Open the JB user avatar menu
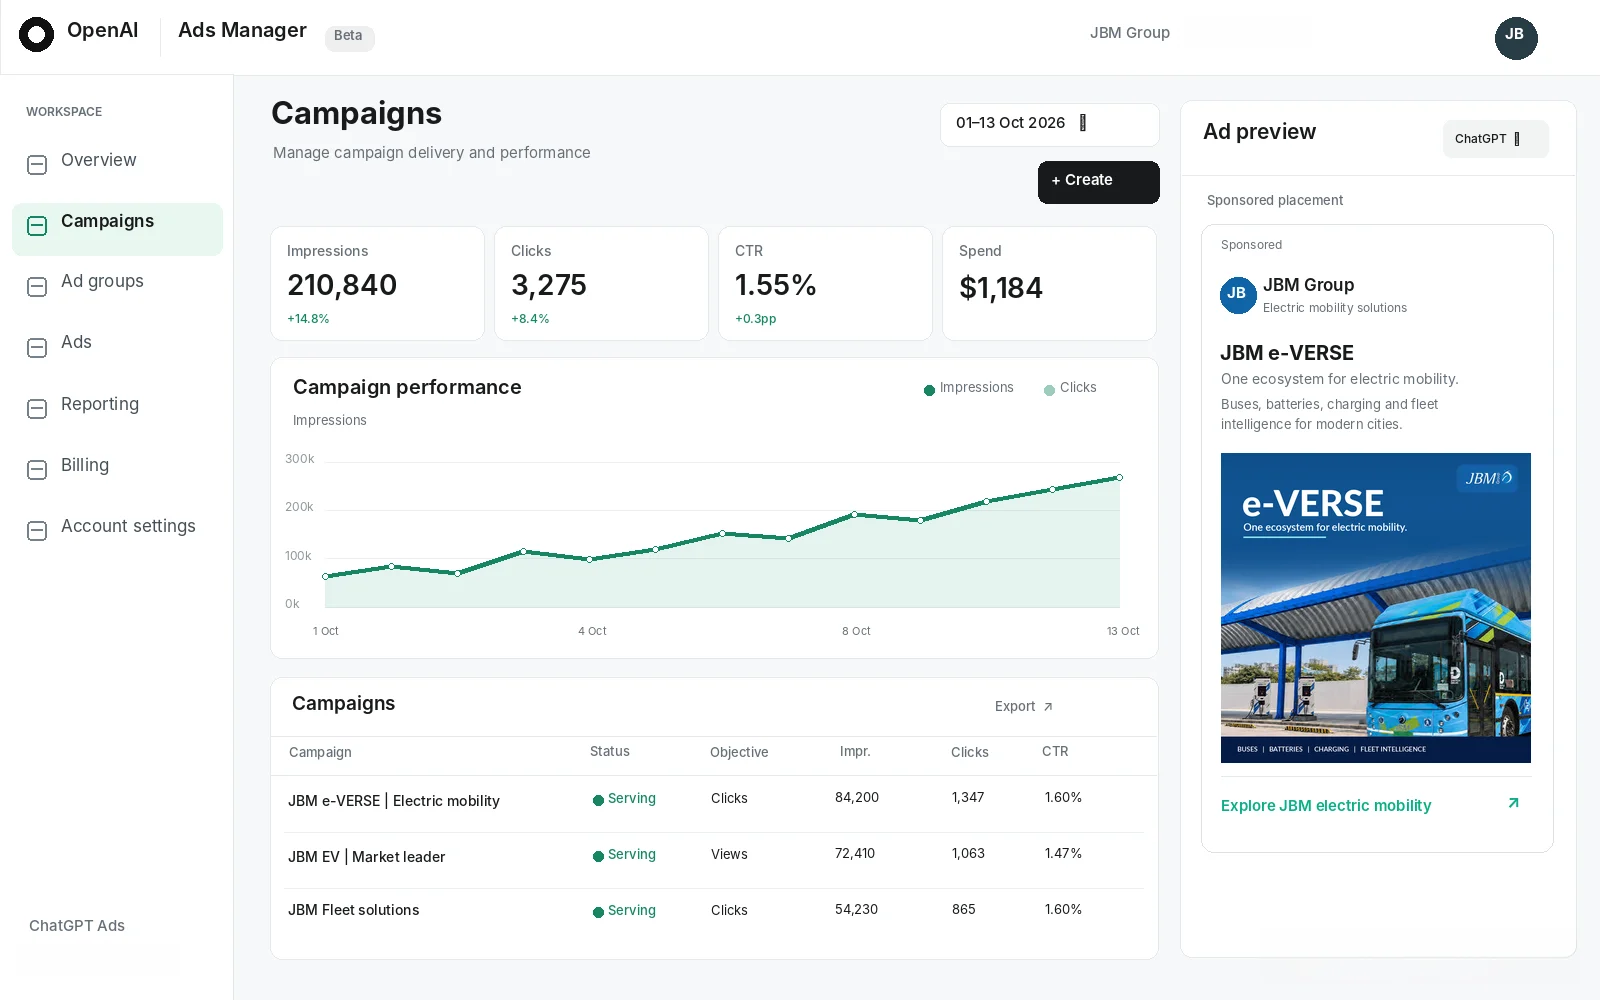 click(1516, 38)
